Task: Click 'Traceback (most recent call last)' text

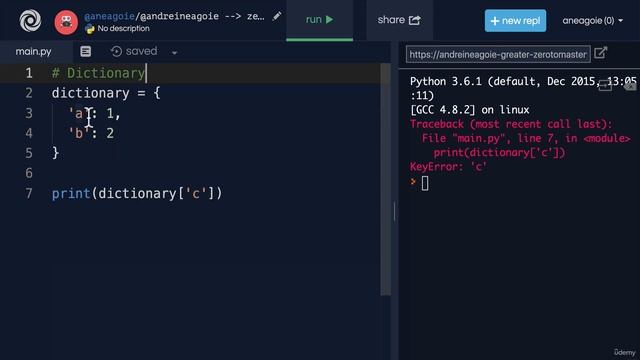Action: (x=511, y=124)
